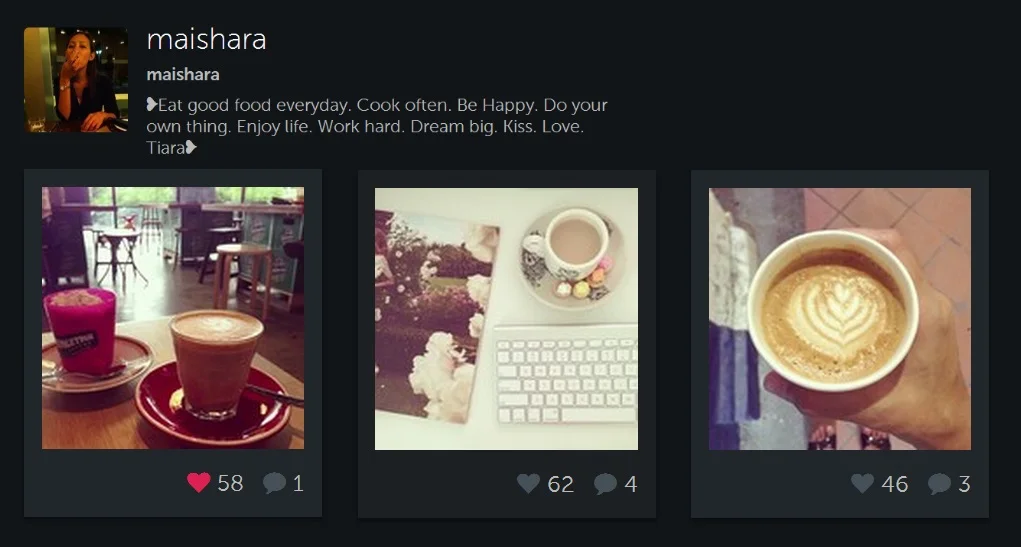Unlike the photo with 58 likes
Image resolution: width=1021 pixels, height=547 pixels.
tap(199, 483)
